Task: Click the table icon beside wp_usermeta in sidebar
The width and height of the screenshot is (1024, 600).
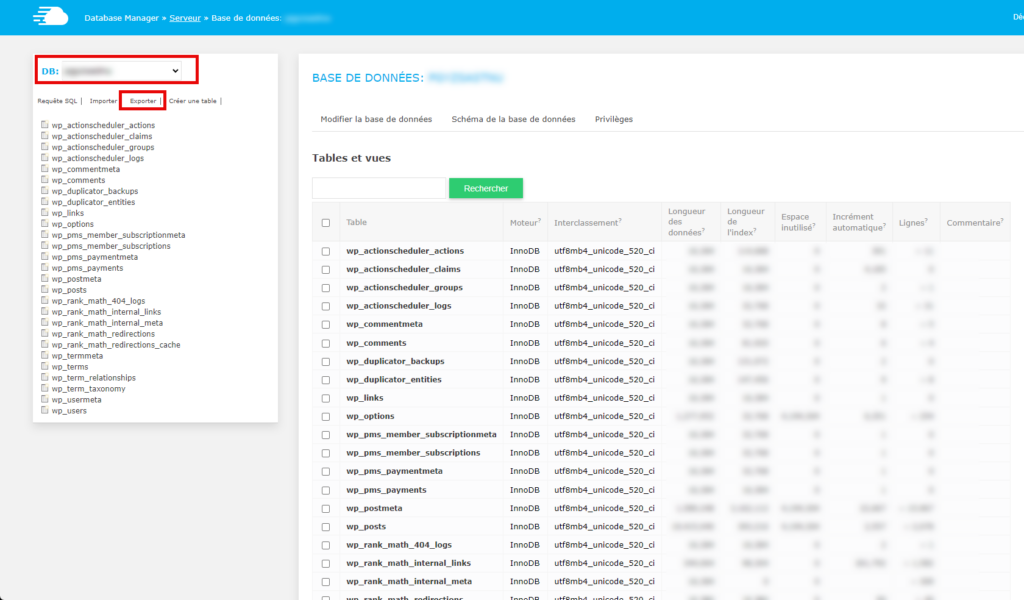Action: point(44,400)
